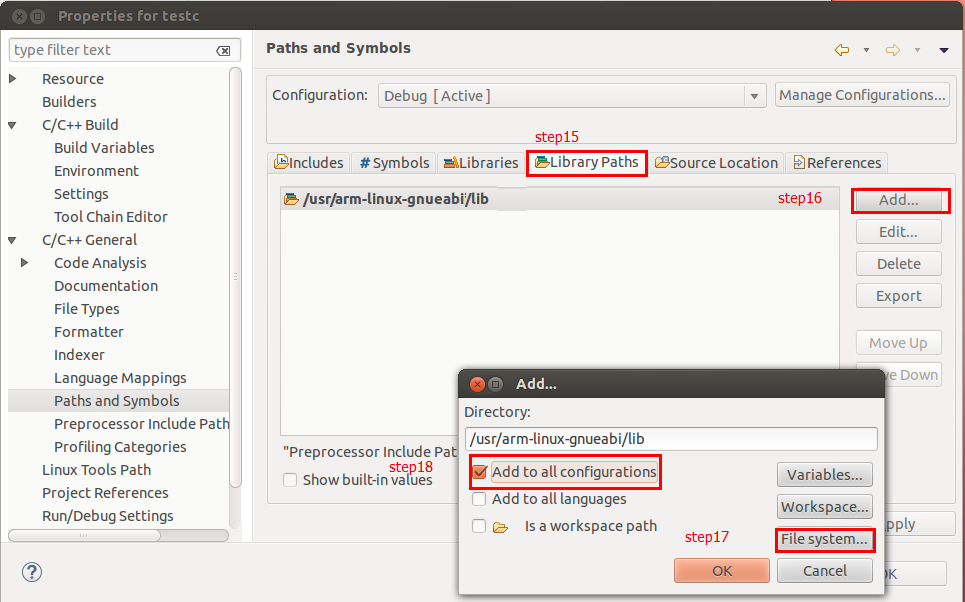The width and height of the screenshot is (965, 602).
Task: Click the File system... button
Action: pos(825,539)
